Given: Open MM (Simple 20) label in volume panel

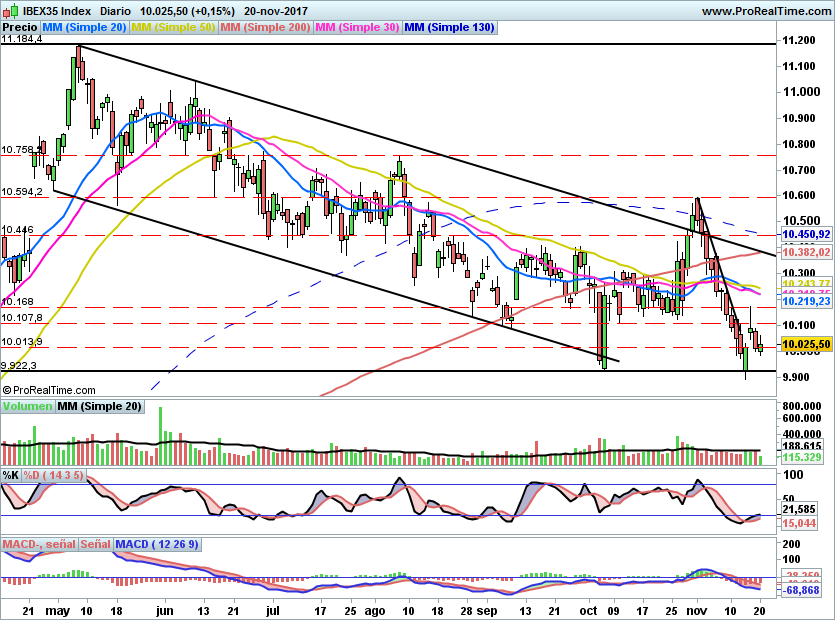Looking at the screenshot, I should tap(99, 406).
